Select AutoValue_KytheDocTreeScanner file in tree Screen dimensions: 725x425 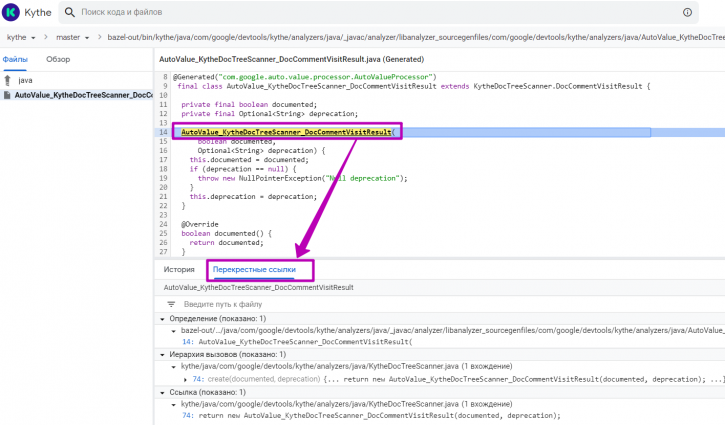coord(76,95)
